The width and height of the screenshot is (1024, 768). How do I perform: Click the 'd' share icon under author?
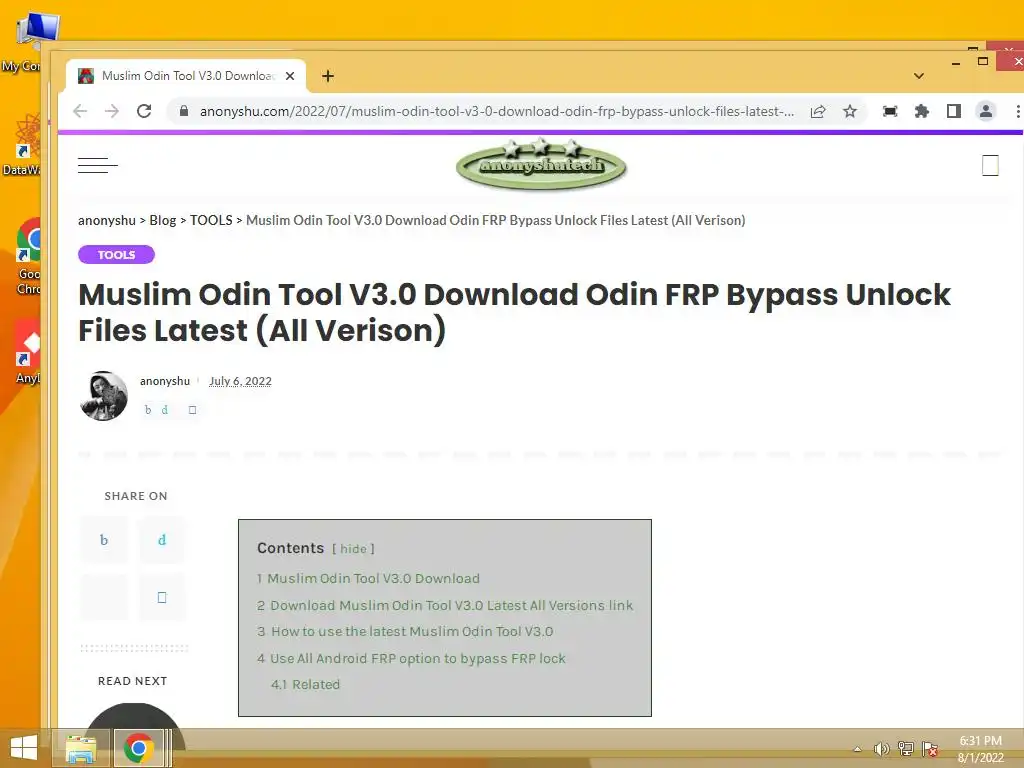[165, 409]
